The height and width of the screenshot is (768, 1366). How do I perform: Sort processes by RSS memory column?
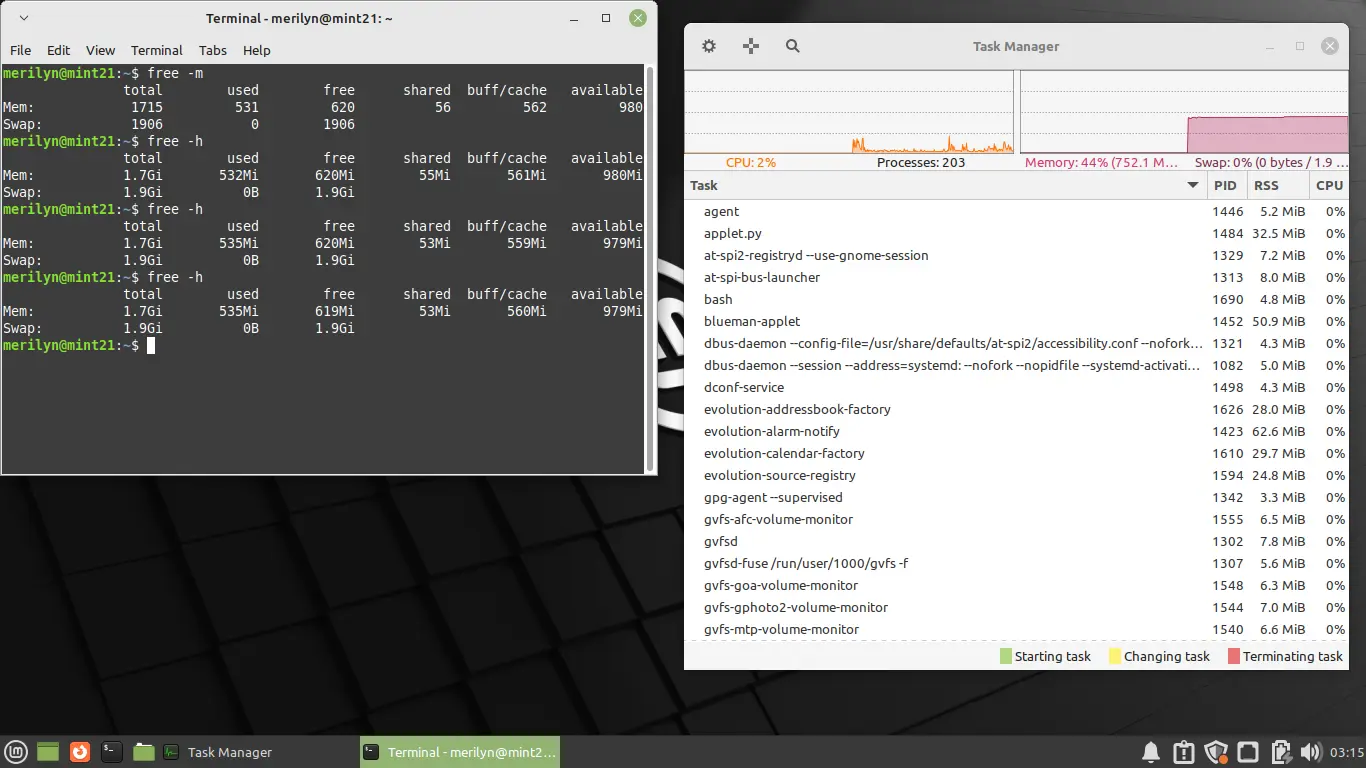point(1266,185)
